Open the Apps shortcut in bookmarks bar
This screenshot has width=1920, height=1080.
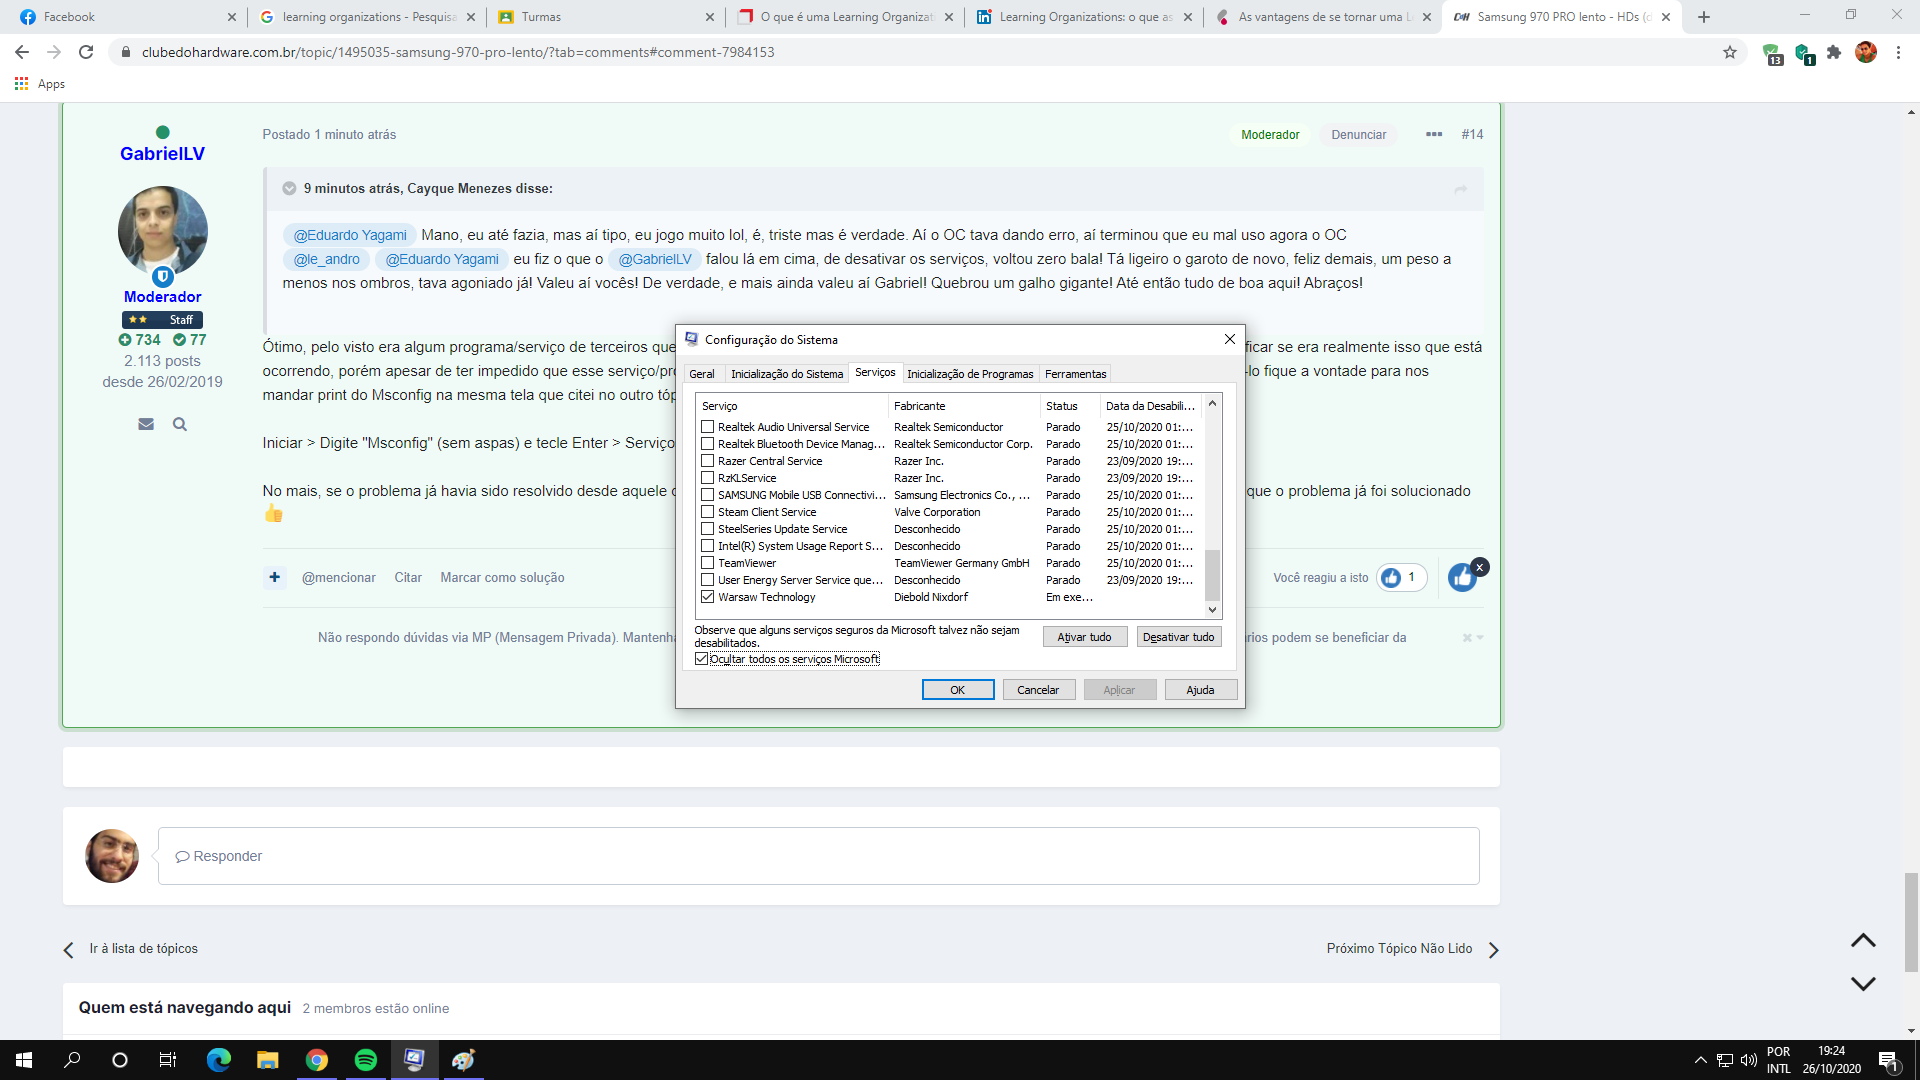pos(40,84)
